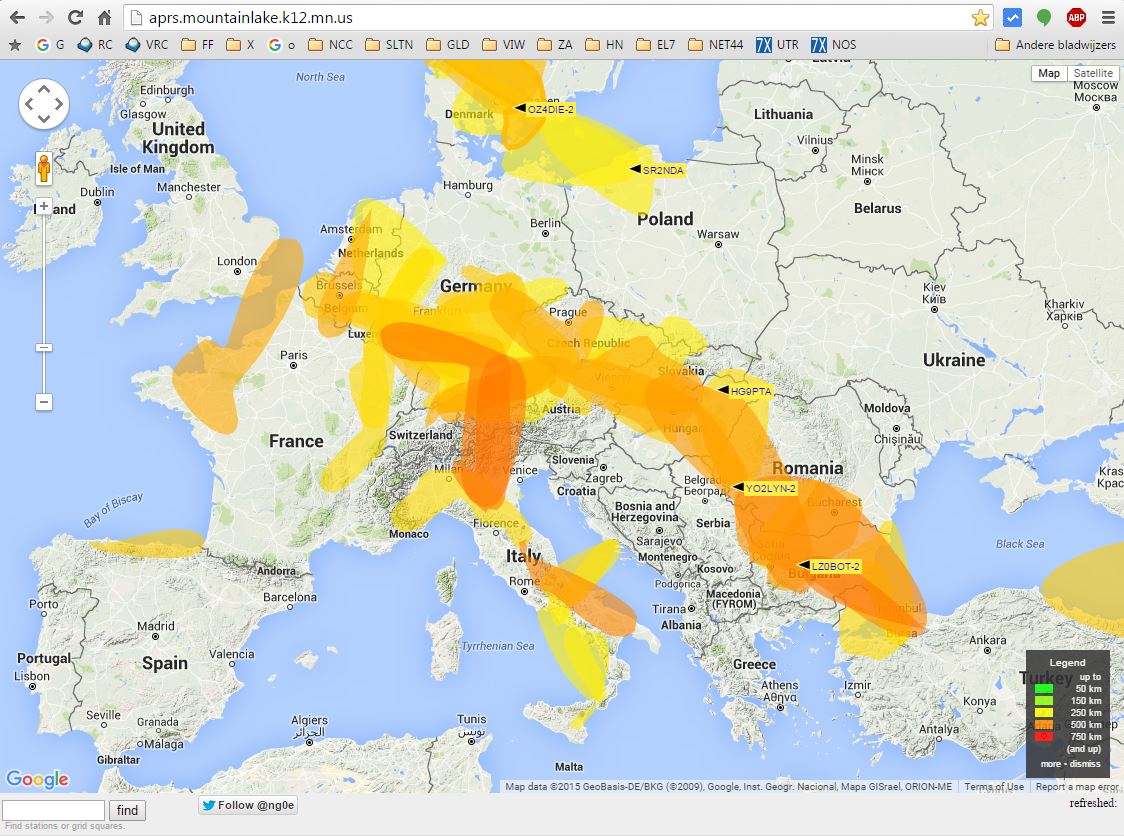
Task: Expand the NCC bookmark folder
Action: coord(330,44)
